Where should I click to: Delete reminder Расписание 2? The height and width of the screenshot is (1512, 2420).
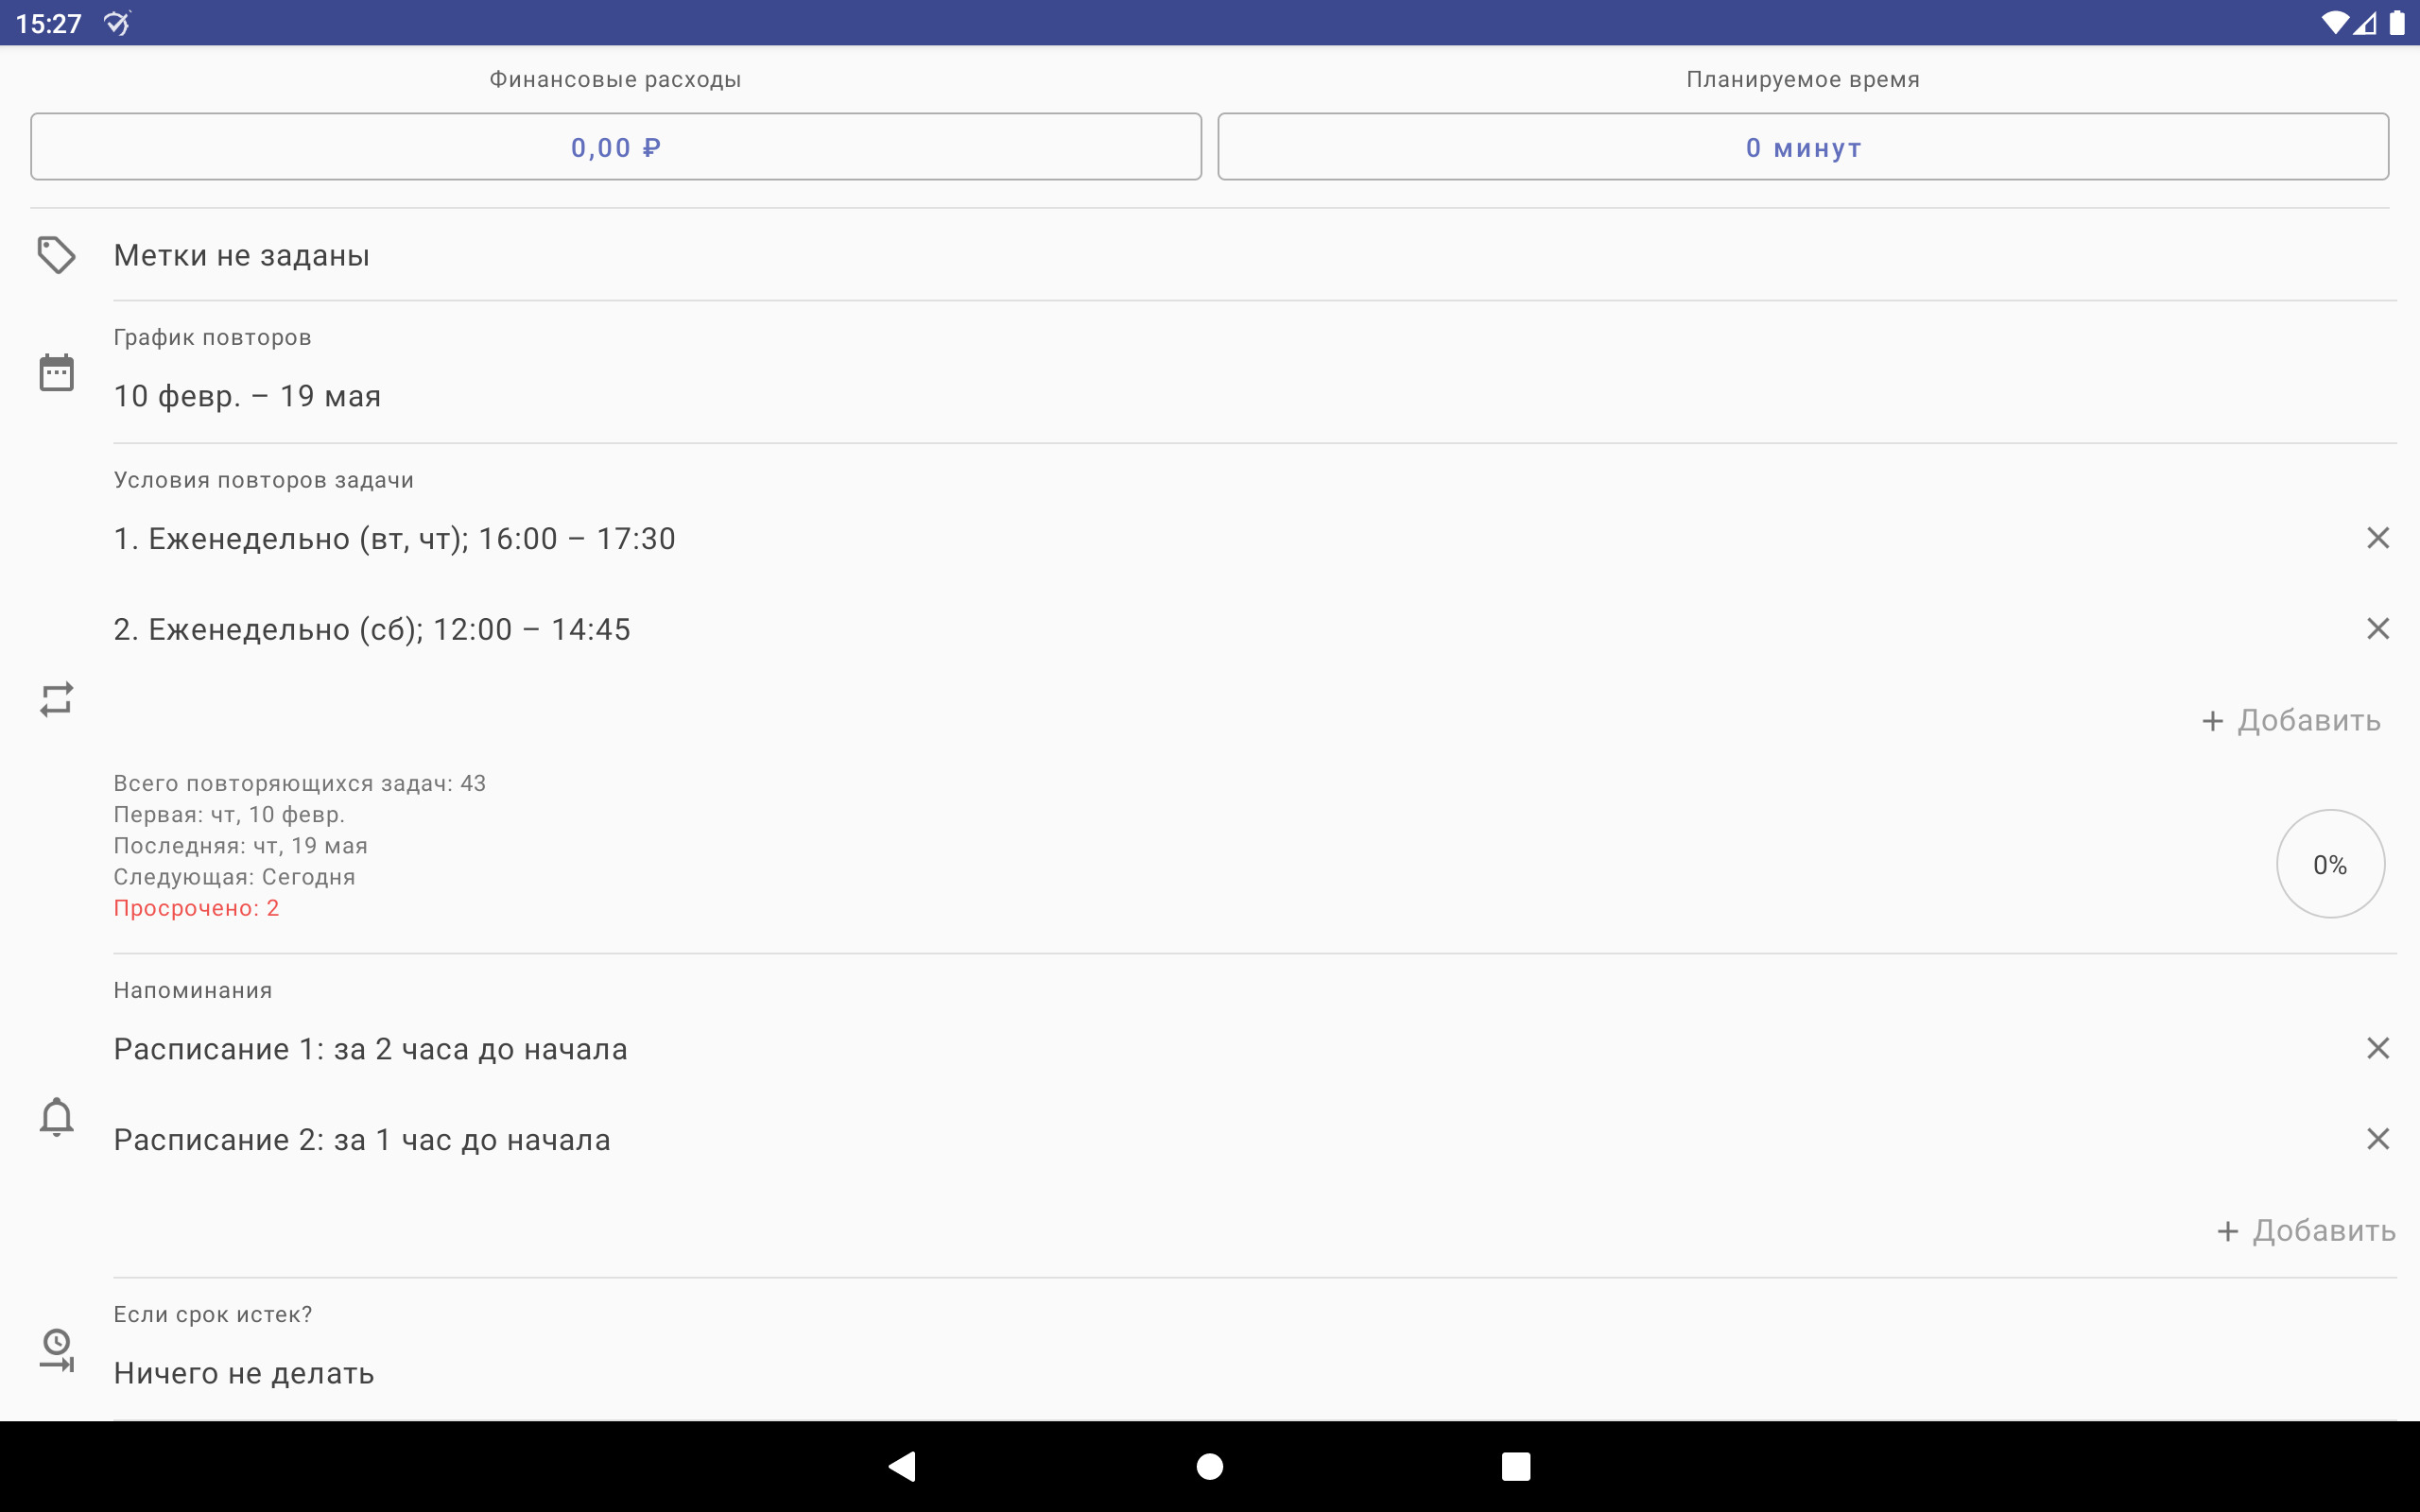2377,1139
